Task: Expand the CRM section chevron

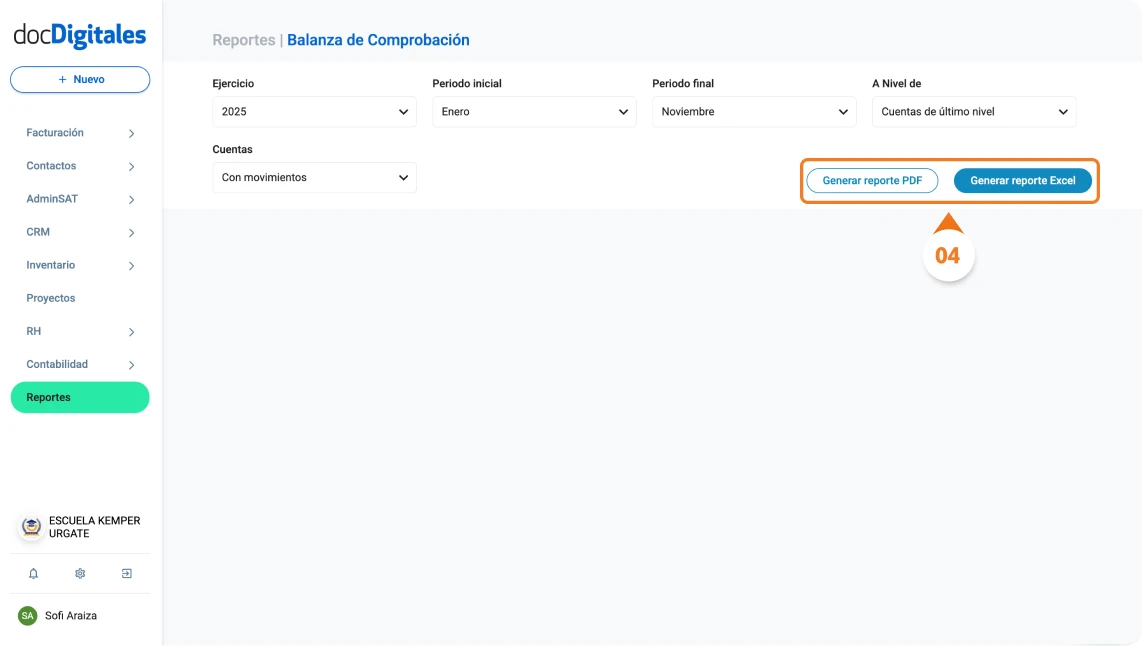Action: coord(131,231)
